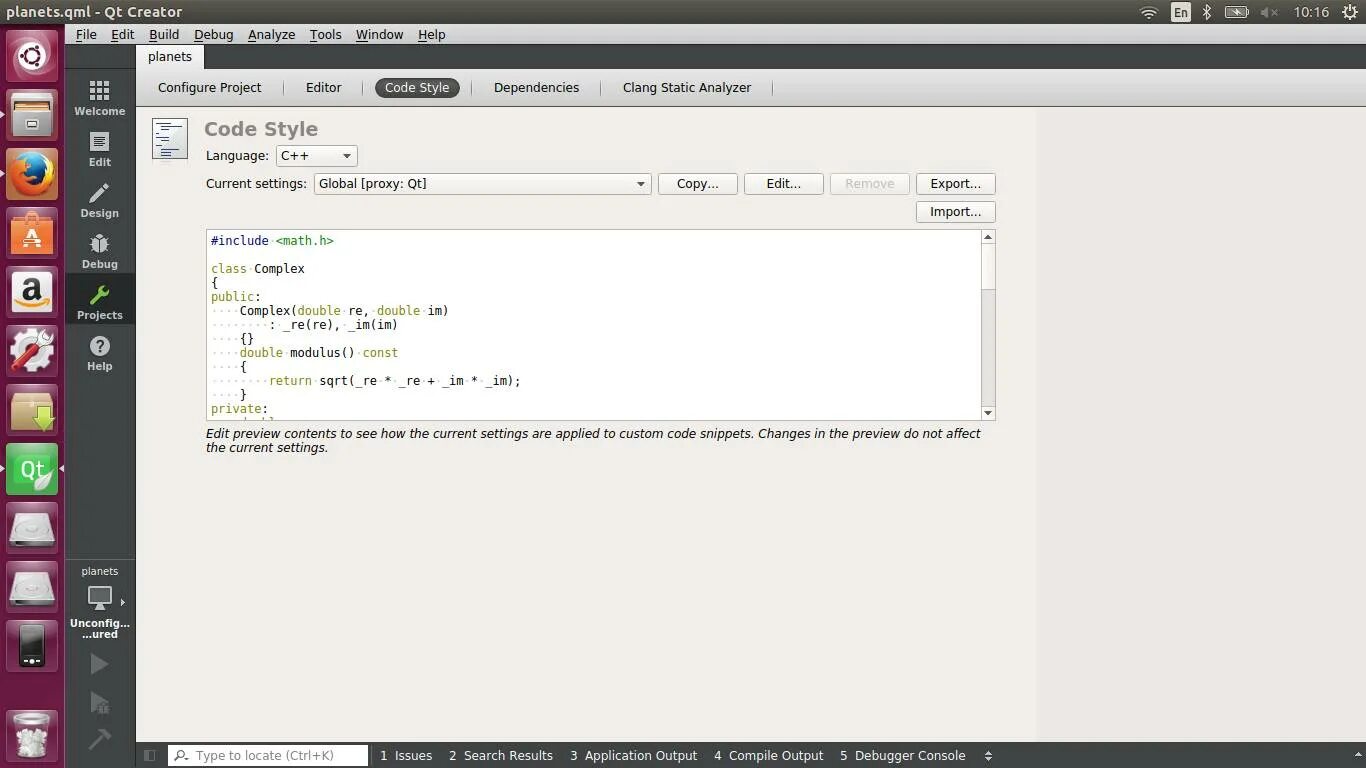This screenshot has width=1366, height=768.
Task: Switch to Configure Project tab
Action: click(x=209, y=88)
